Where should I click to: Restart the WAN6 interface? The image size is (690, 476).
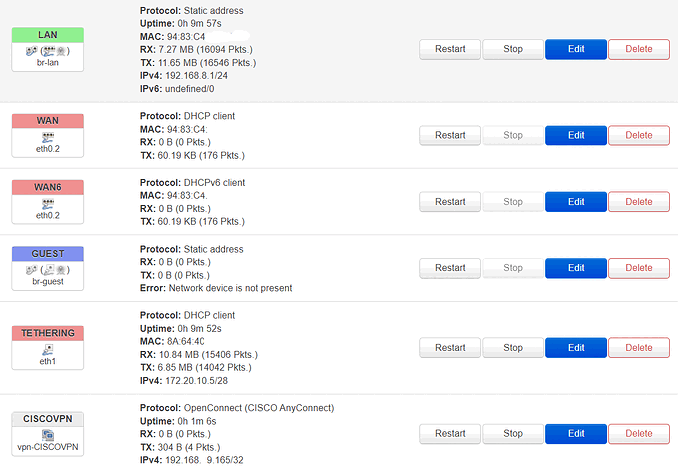450,201
